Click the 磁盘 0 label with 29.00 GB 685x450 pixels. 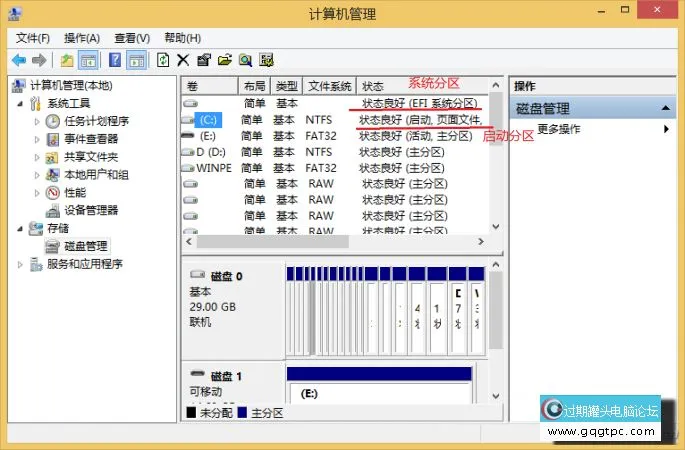232,310
